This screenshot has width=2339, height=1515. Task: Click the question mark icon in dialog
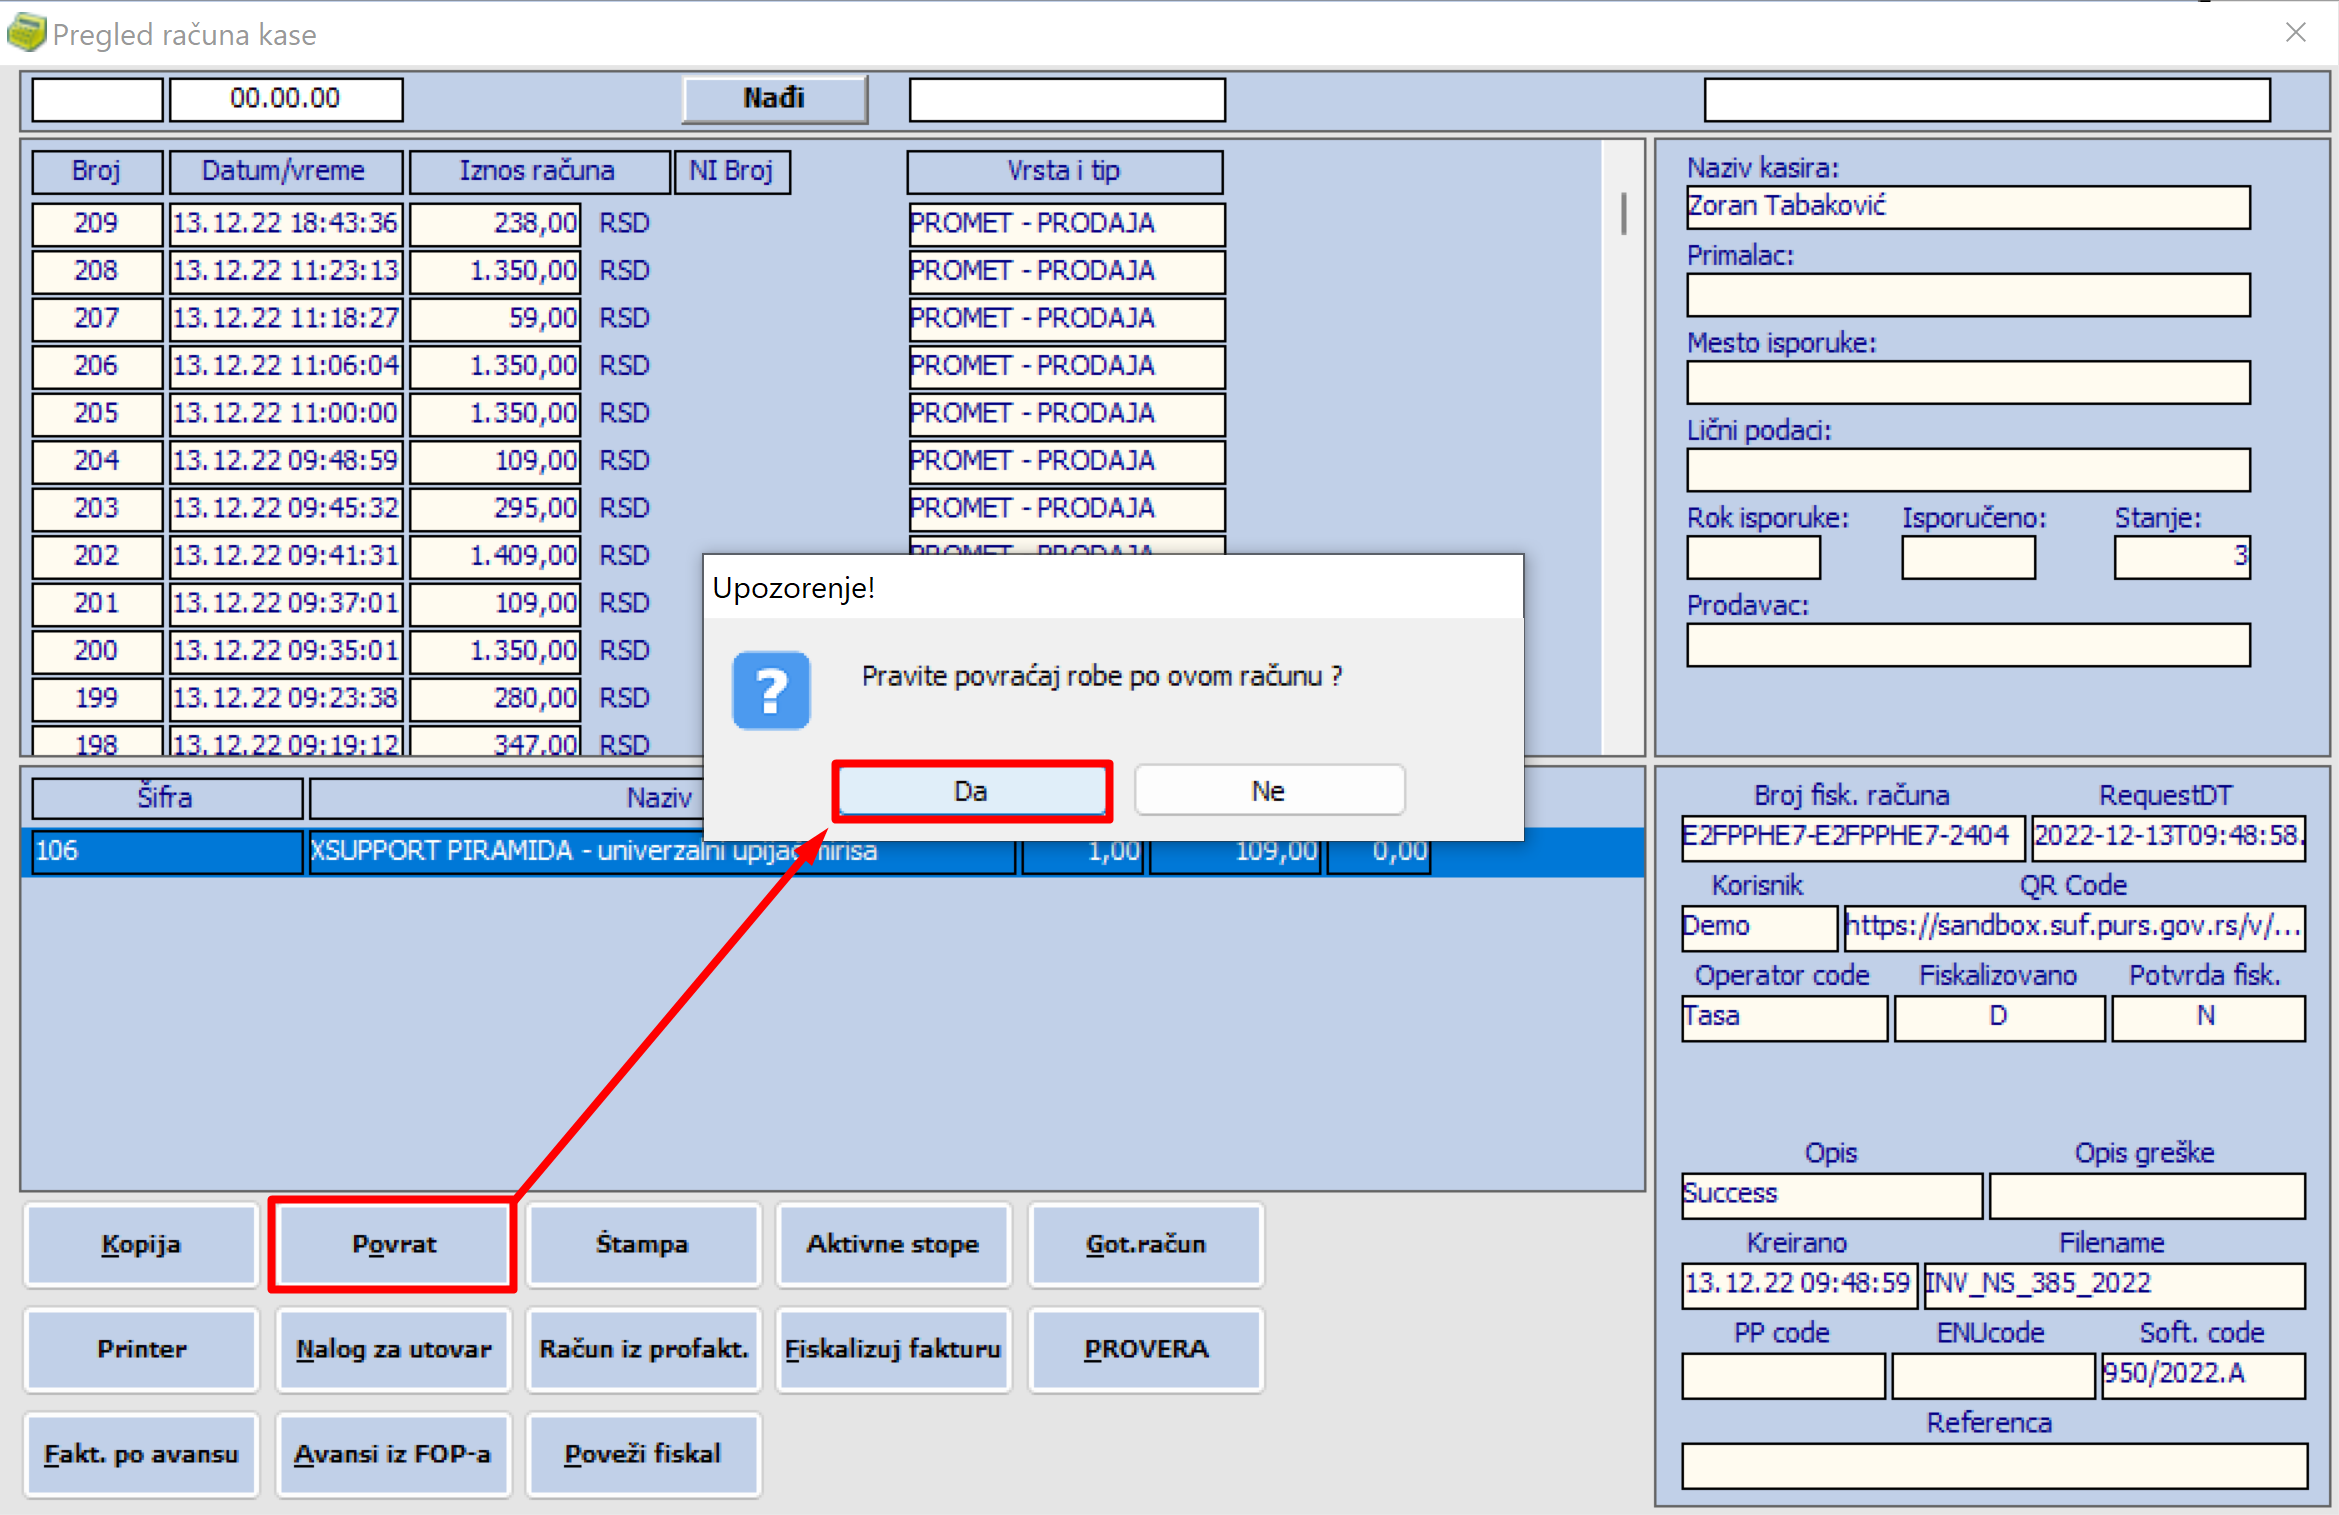pyautogui.click(x=771, y=690)
